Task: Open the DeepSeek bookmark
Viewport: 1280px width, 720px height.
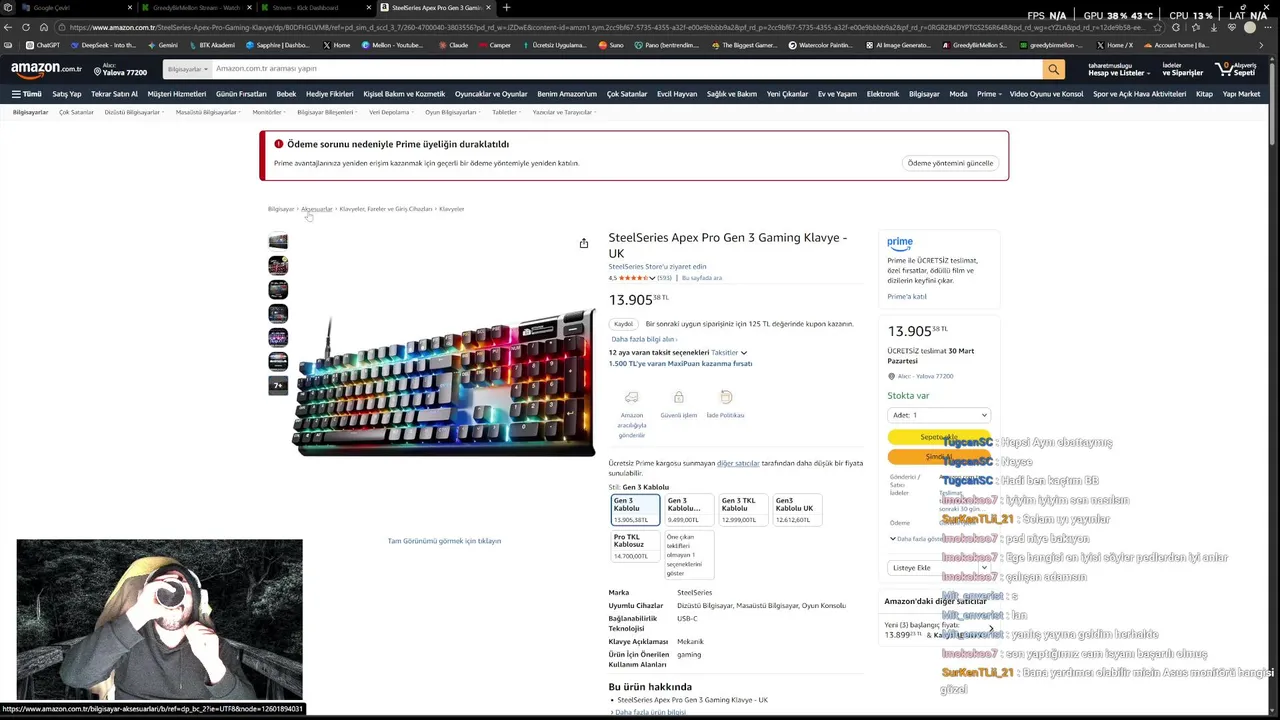Action: [x=103, y=45]
